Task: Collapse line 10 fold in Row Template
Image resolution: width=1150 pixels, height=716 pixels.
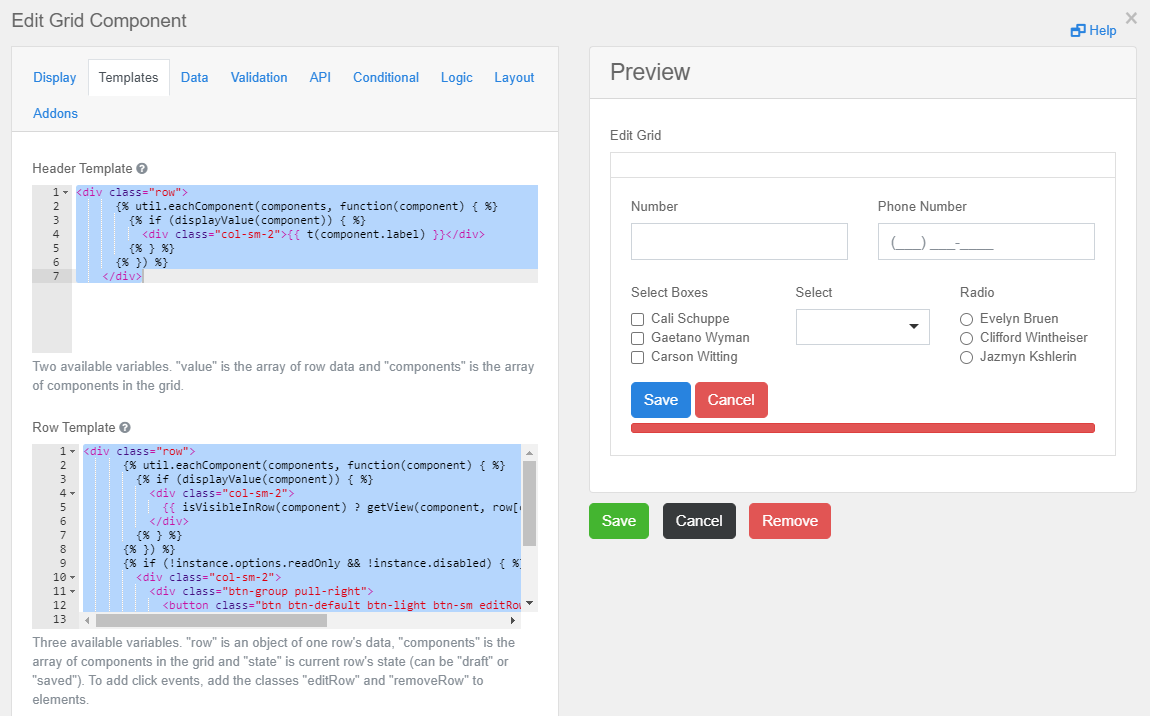Action: pos(73,577)
